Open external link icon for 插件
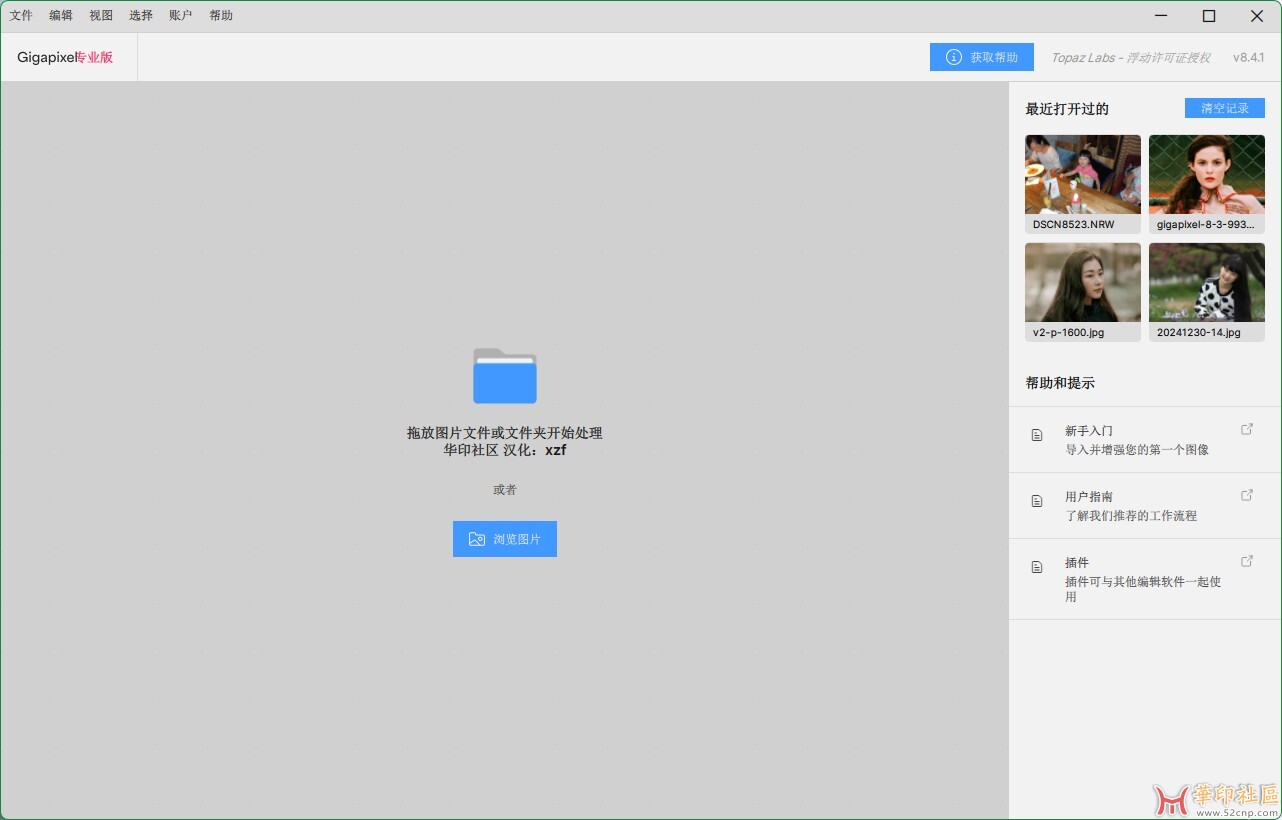This screenshot has width=1282, height=820. point(1247,561)
